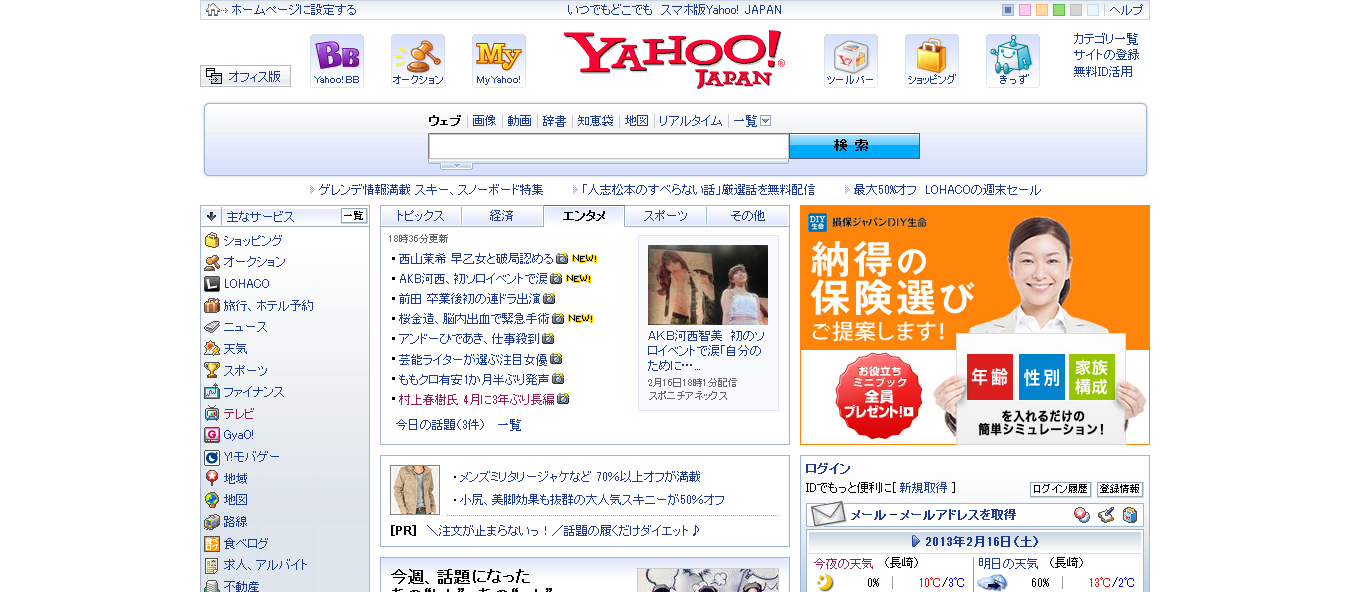The height and width of the screenshot is (592, 1349).
Task: Click the 検索 search button
Action: click(x=854, y=146)
